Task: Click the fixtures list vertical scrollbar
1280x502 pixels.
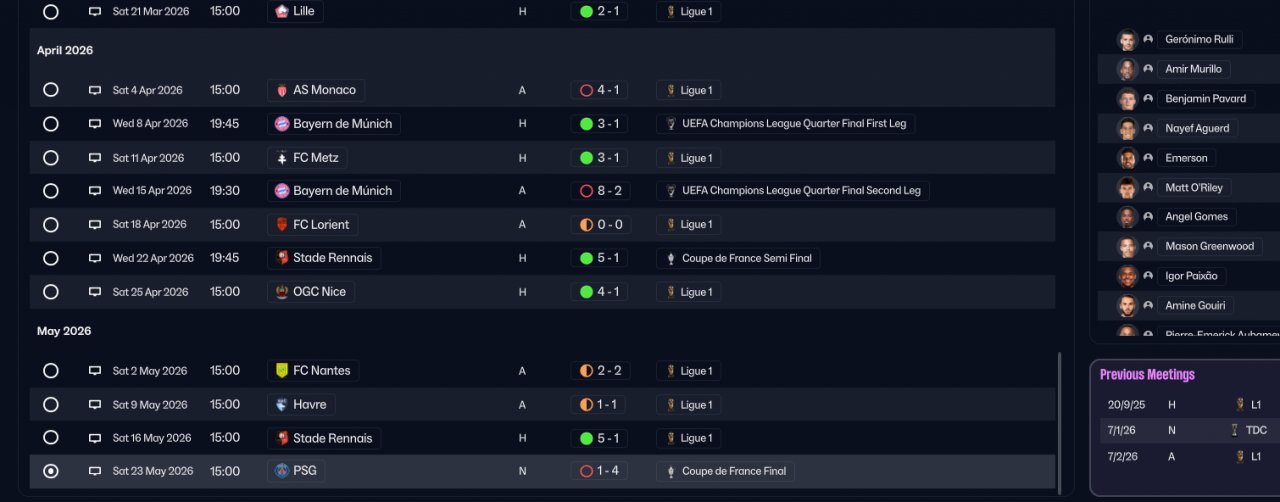Action: [x=1058, y=420]
